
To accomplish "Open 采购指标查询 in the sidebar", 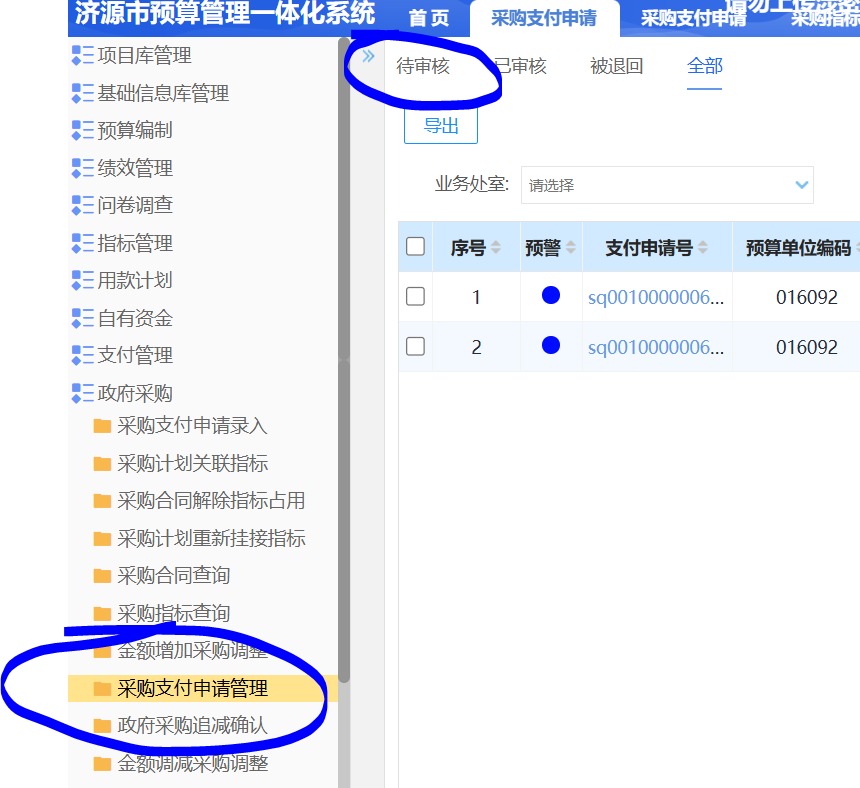I will 173,614.
